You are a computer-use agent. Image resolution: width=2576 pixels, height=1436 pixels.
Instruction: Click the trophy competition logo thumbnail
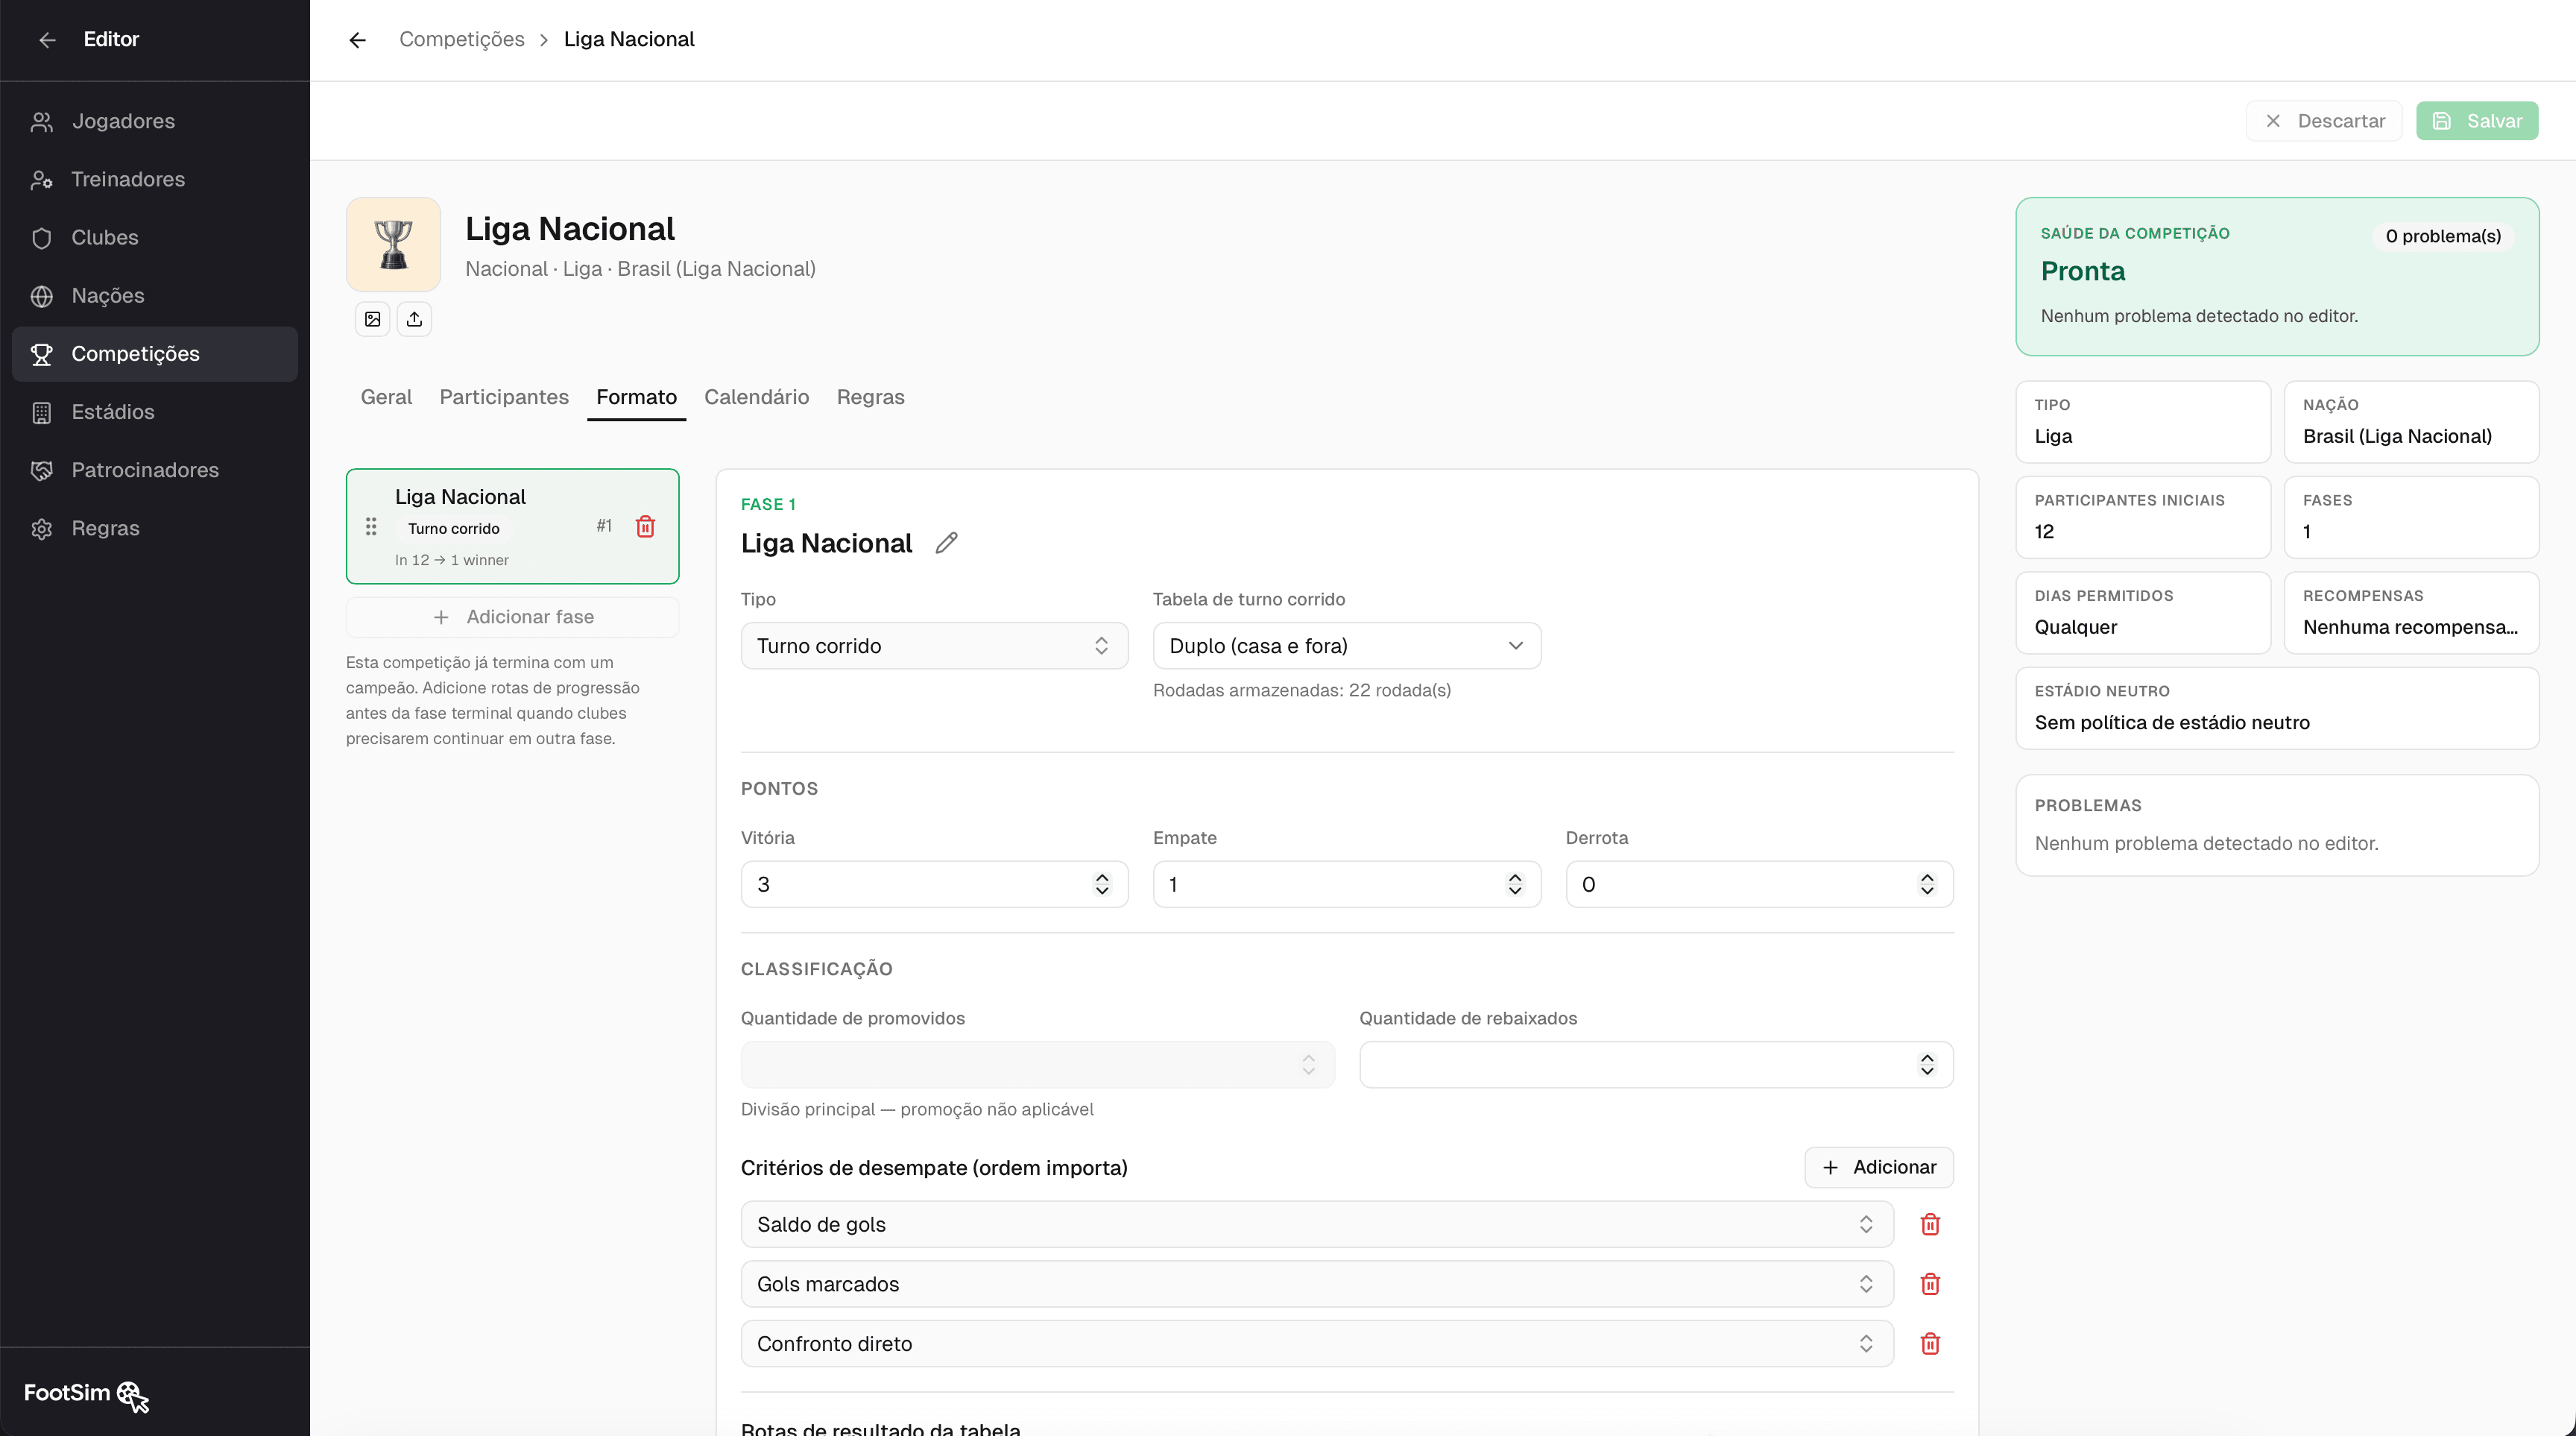click(x=393, y=244)
